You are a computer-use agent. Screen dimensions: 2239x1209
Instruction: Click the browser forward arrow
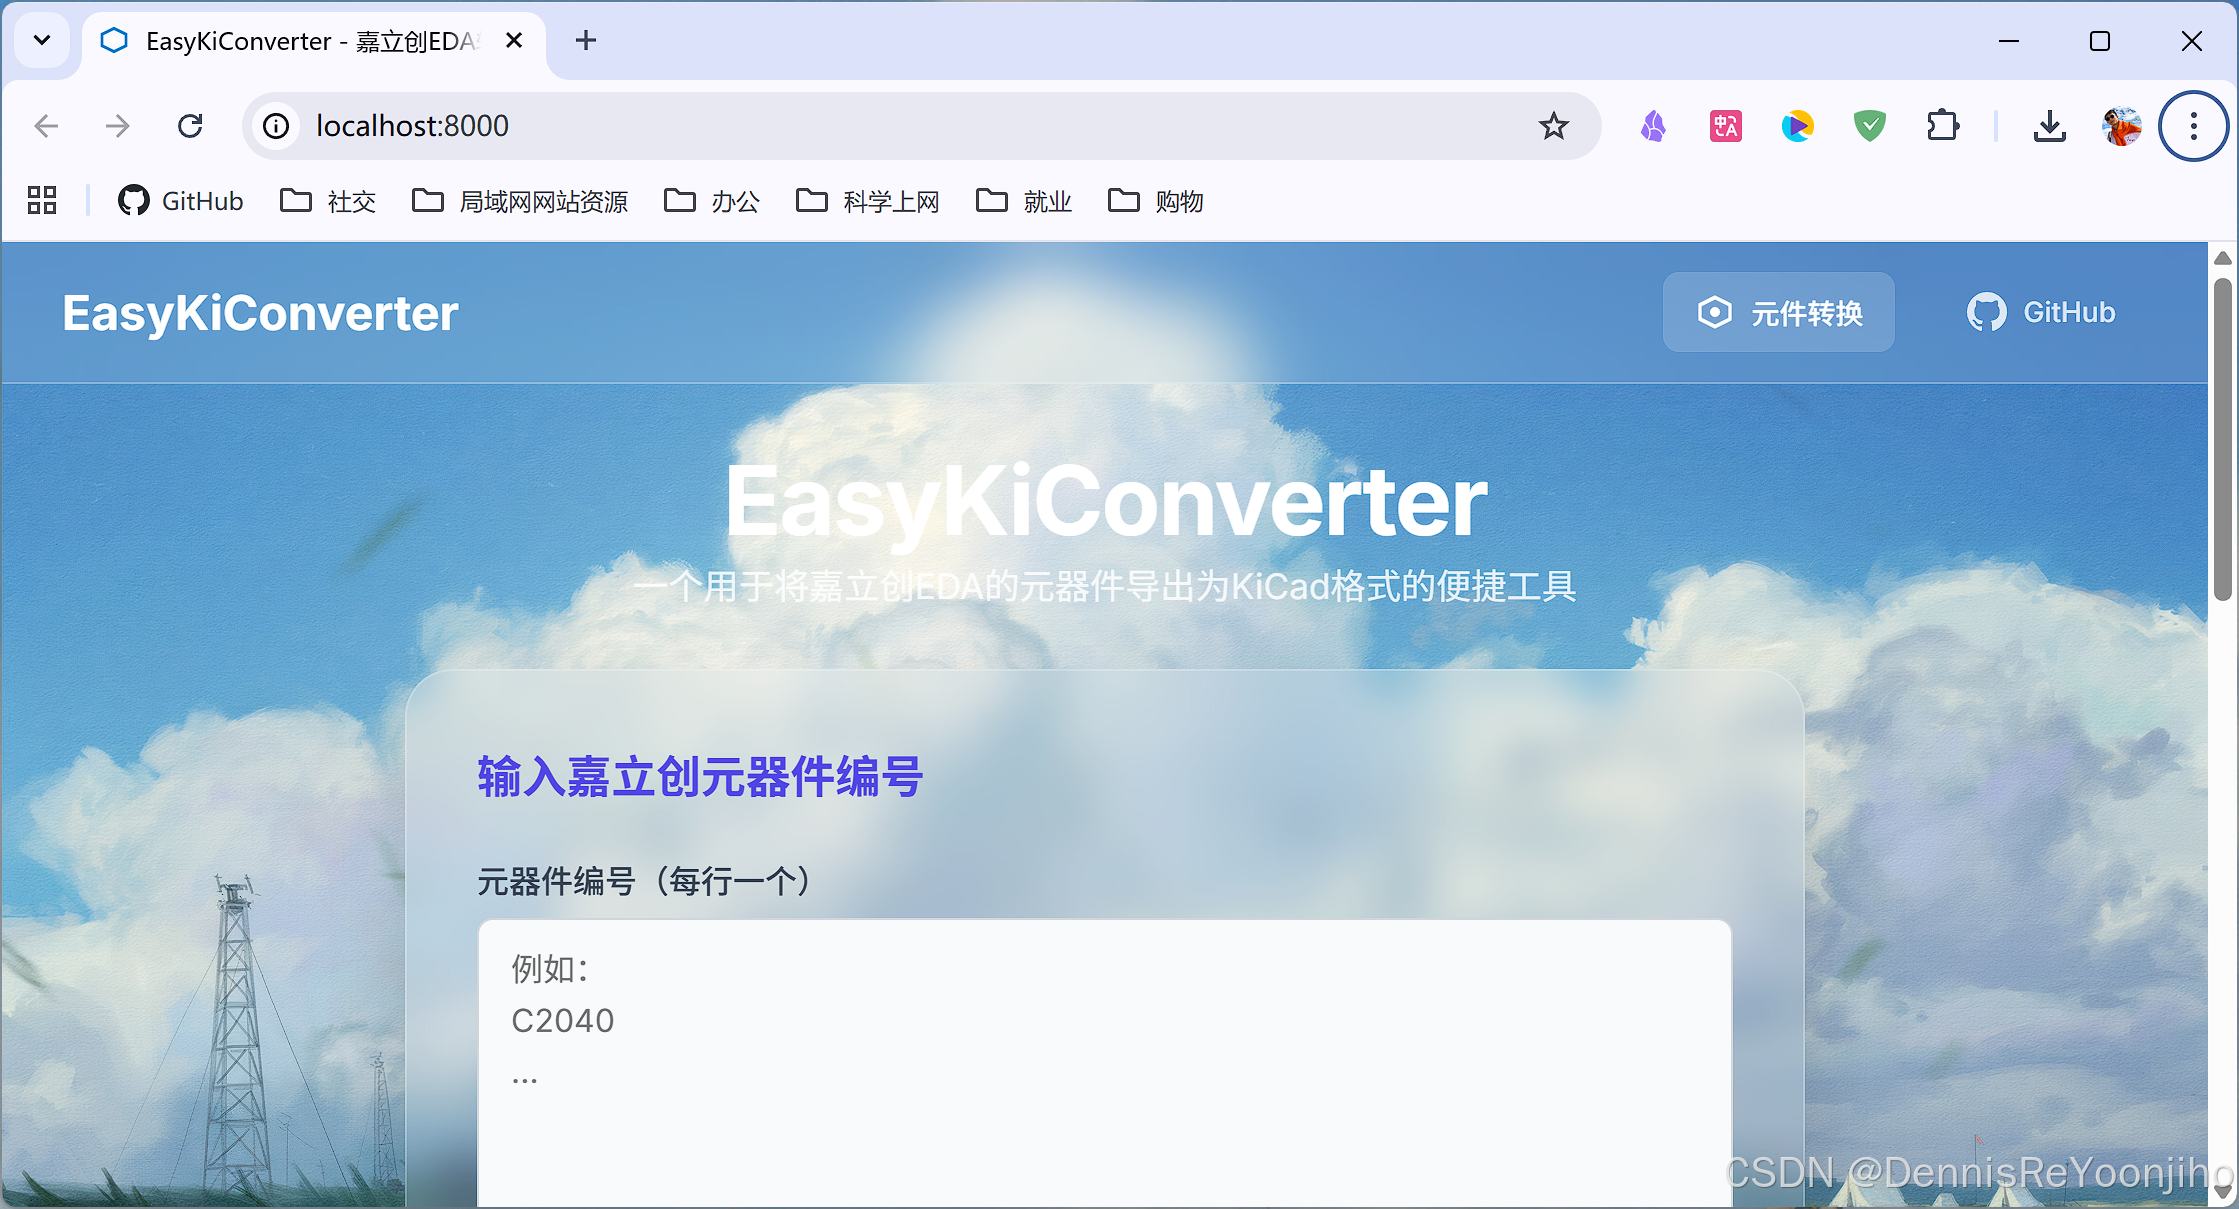click(x=118, y=126)
